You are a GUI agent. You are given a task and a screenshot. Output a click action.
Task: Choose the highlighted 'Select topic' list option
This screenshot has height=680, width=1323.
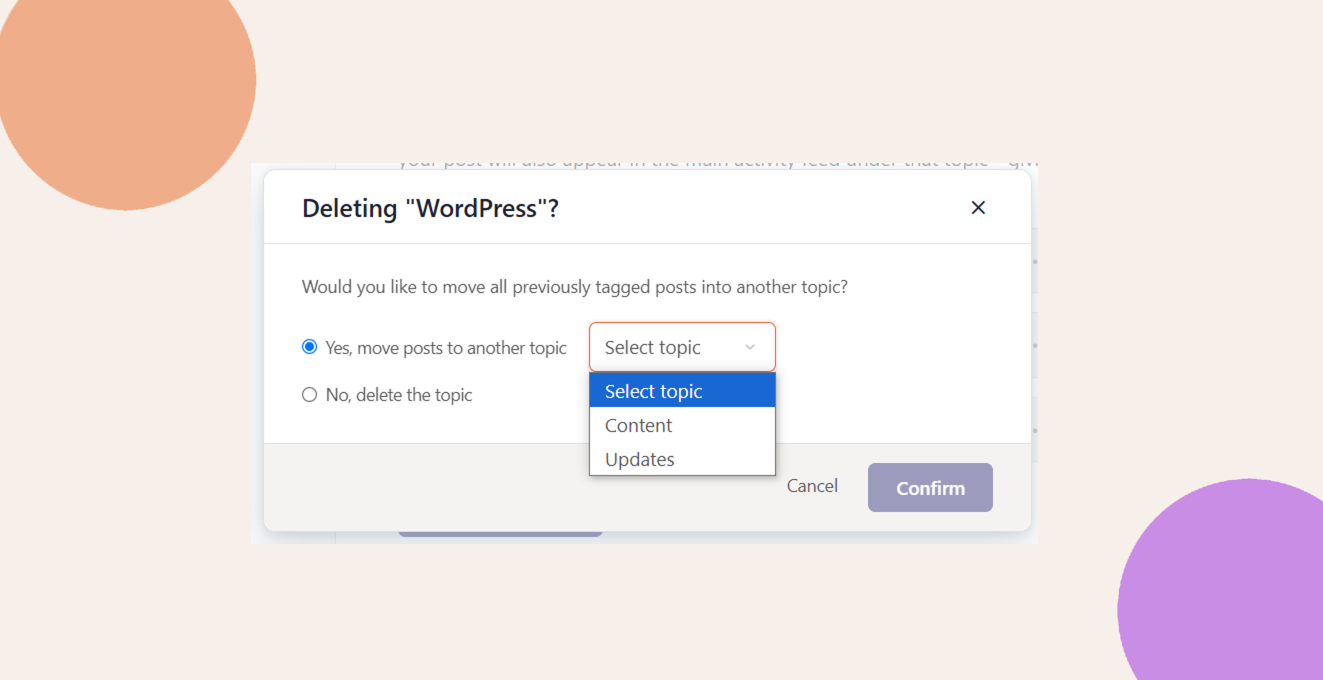(682, 391)
